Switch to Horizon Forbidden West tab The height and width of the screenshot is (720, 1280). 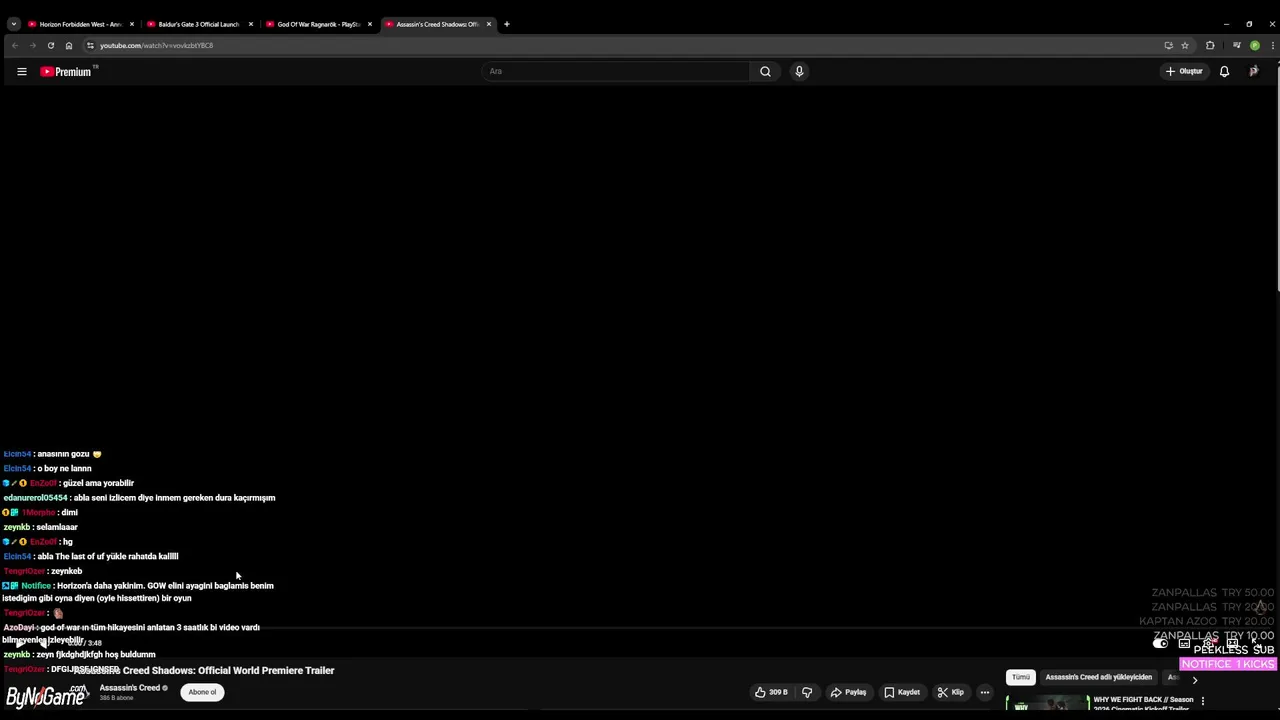80,24
